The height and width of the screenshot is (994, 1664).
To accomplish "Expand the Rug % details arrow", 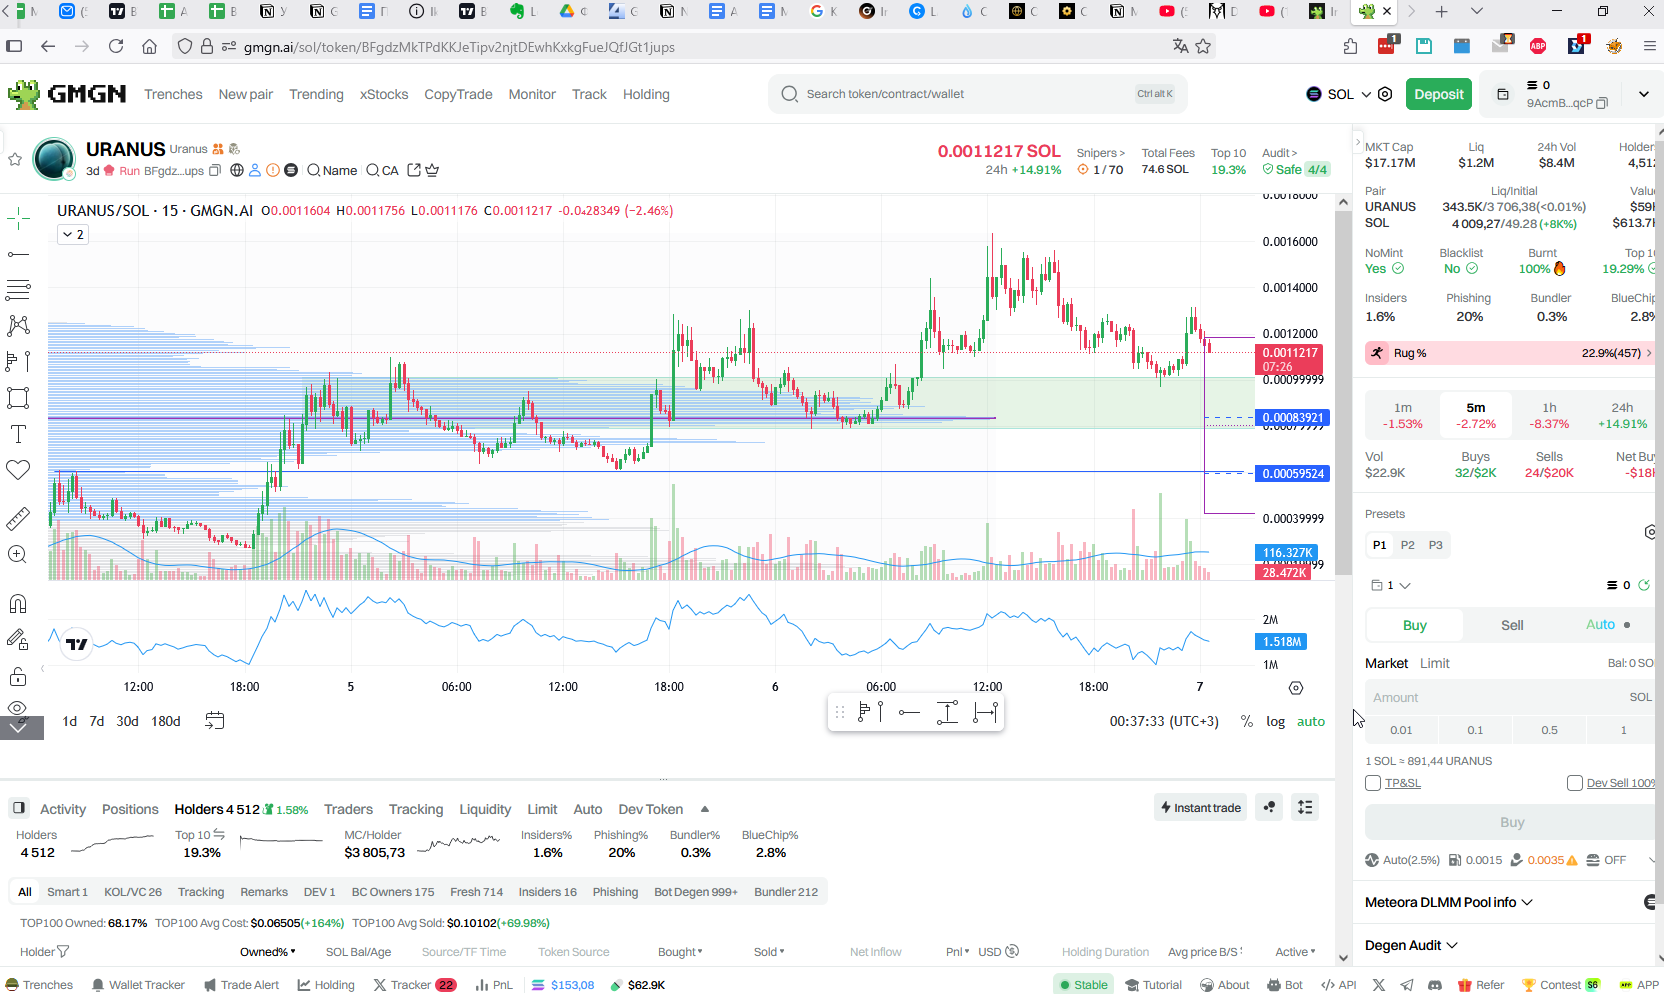I will pos(1648,353).
